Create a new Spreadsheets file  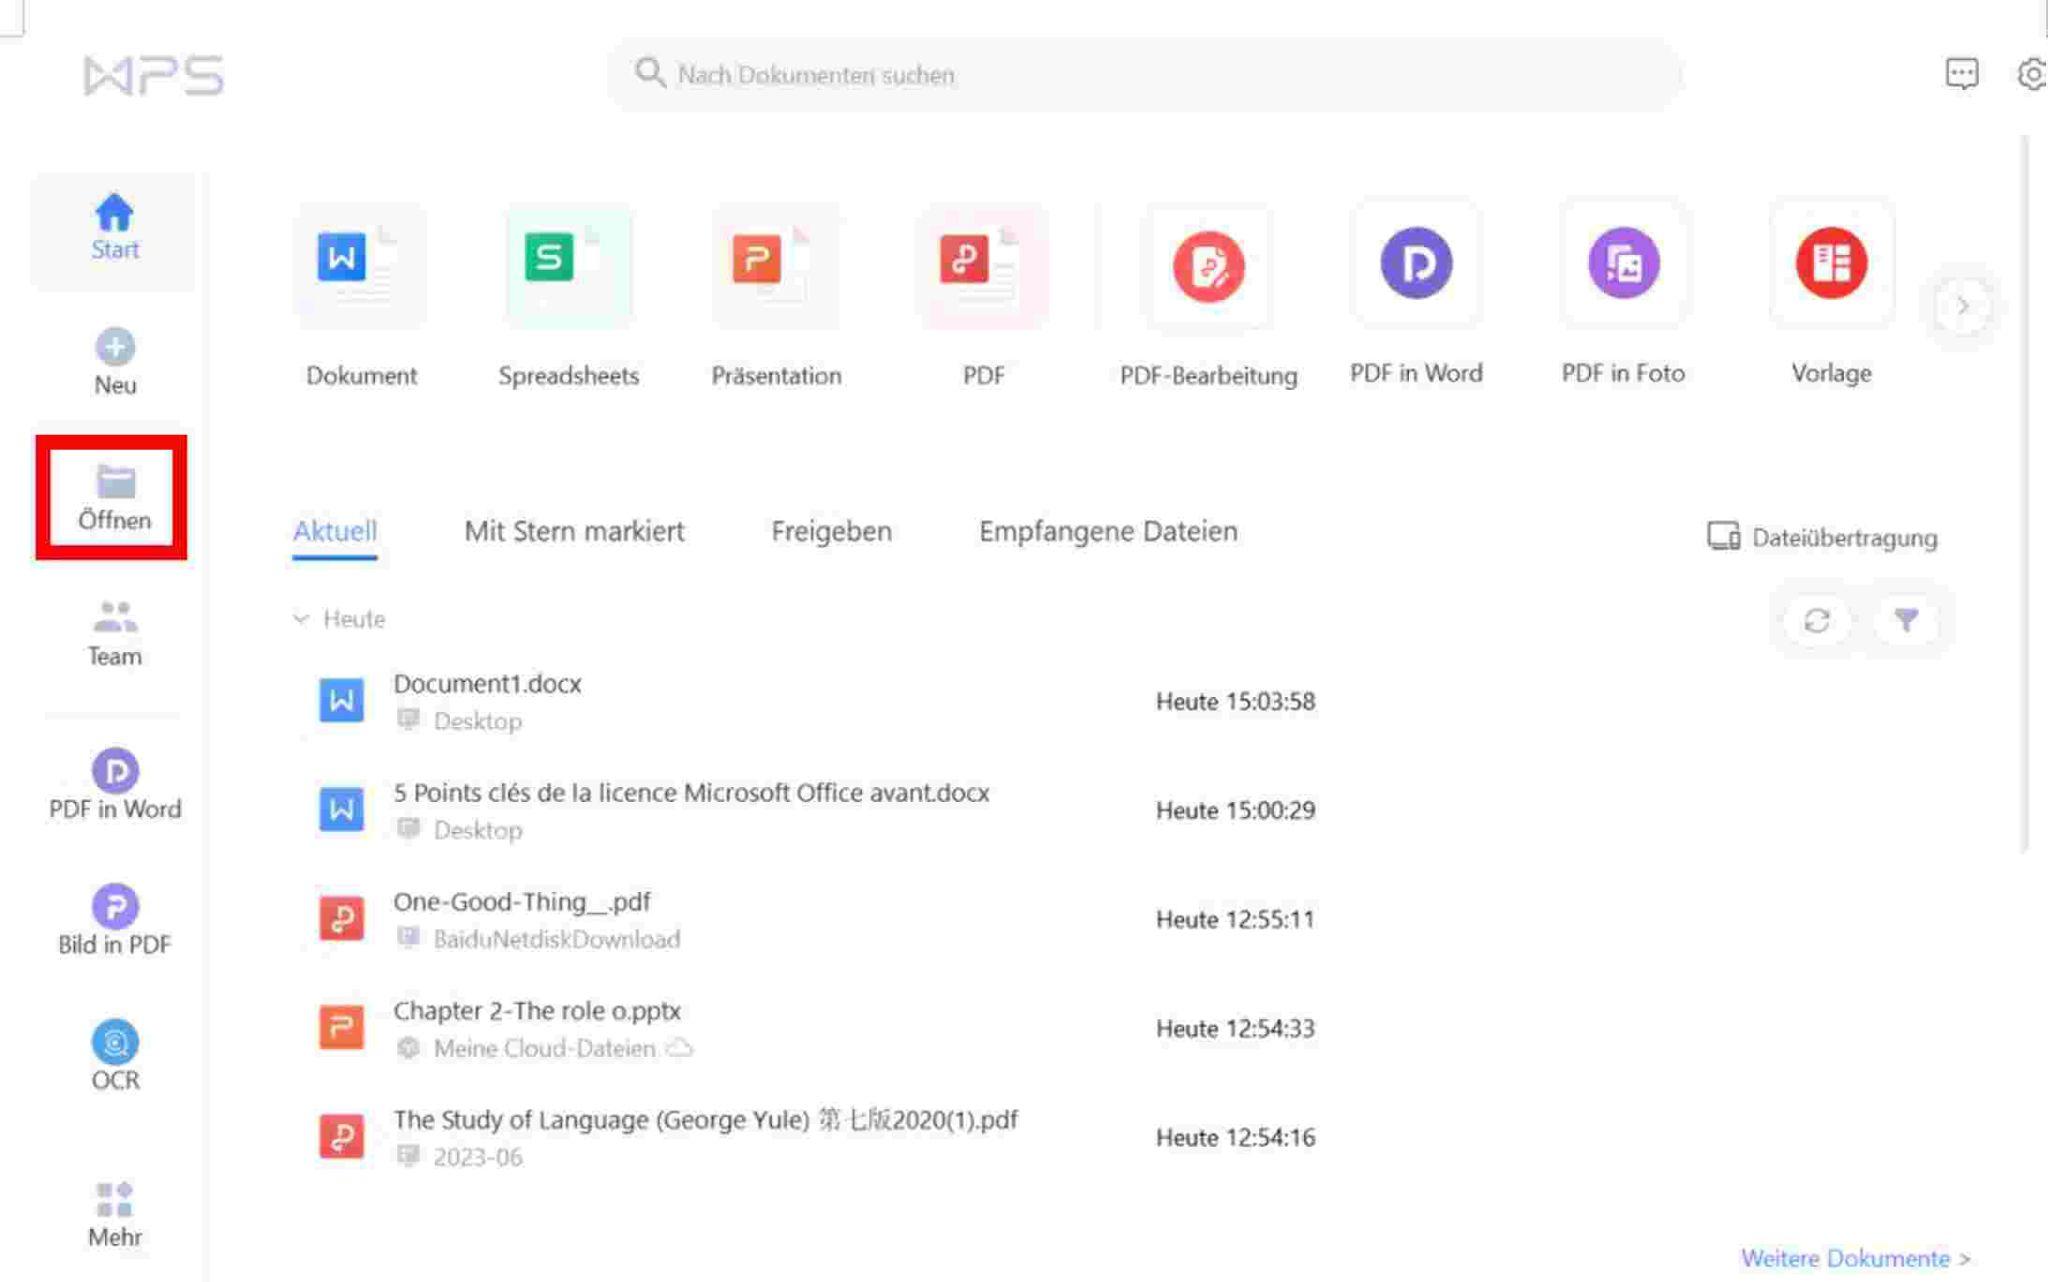click(568, 265)
